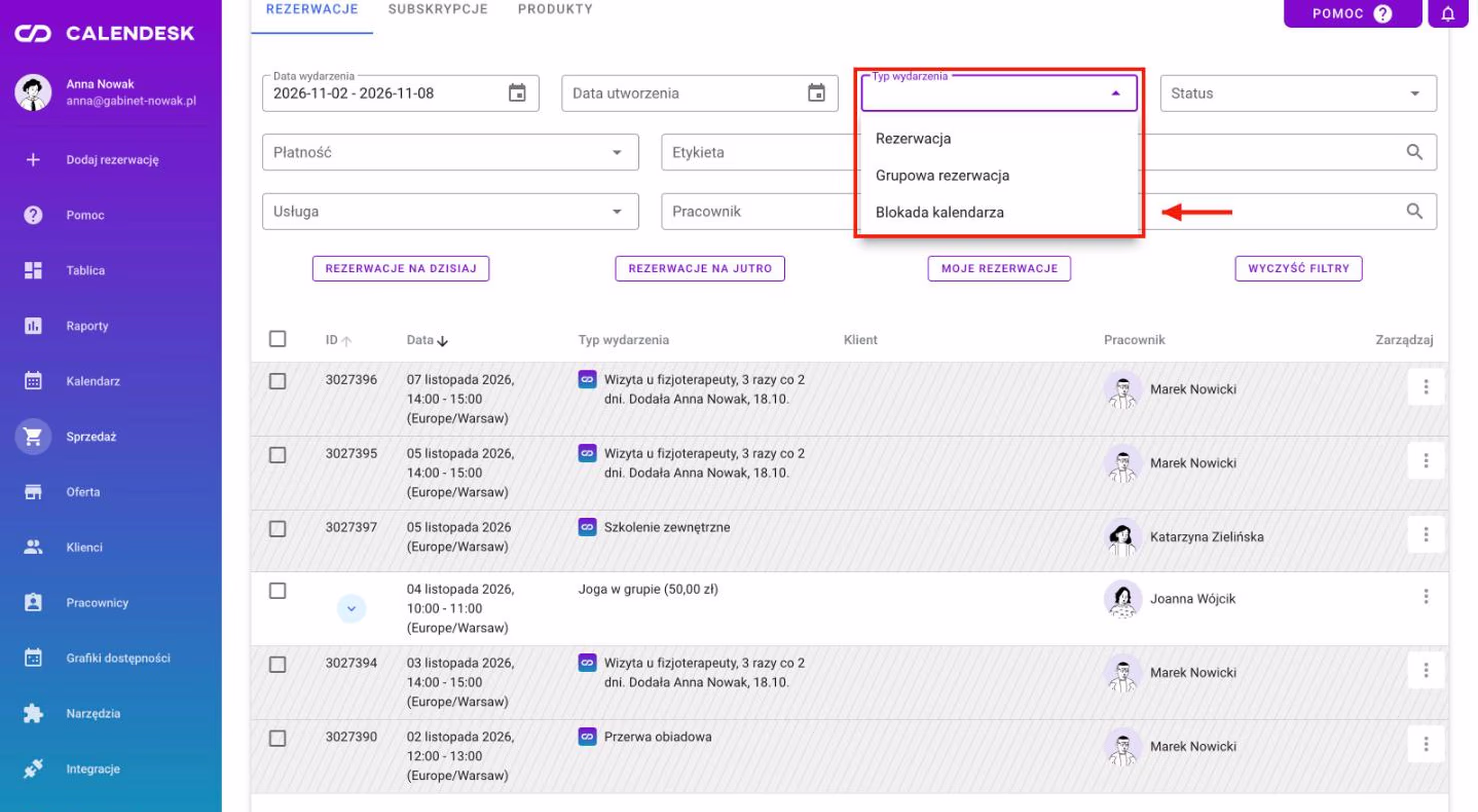Screen dimensions: 1478x812
Task: Open the Integracje plug icon
Action: pyautogui.click(x=33, y=769)
